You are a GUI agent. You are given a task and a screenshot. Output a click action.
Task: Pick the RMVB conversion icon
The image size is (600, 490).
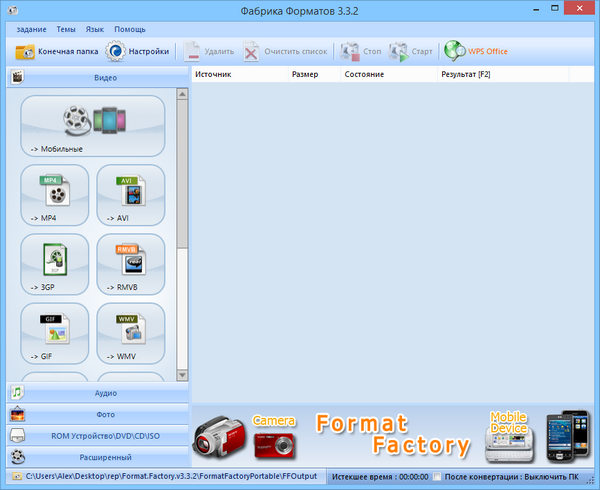130,264
